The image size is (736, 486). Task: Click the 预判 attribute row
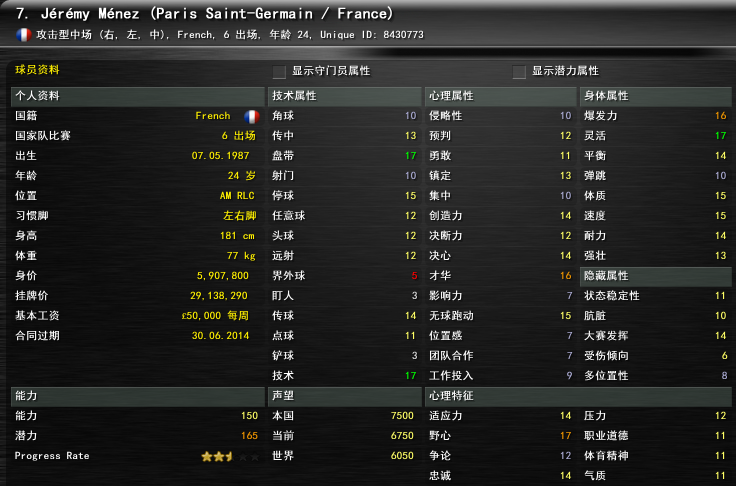[500, 136]
